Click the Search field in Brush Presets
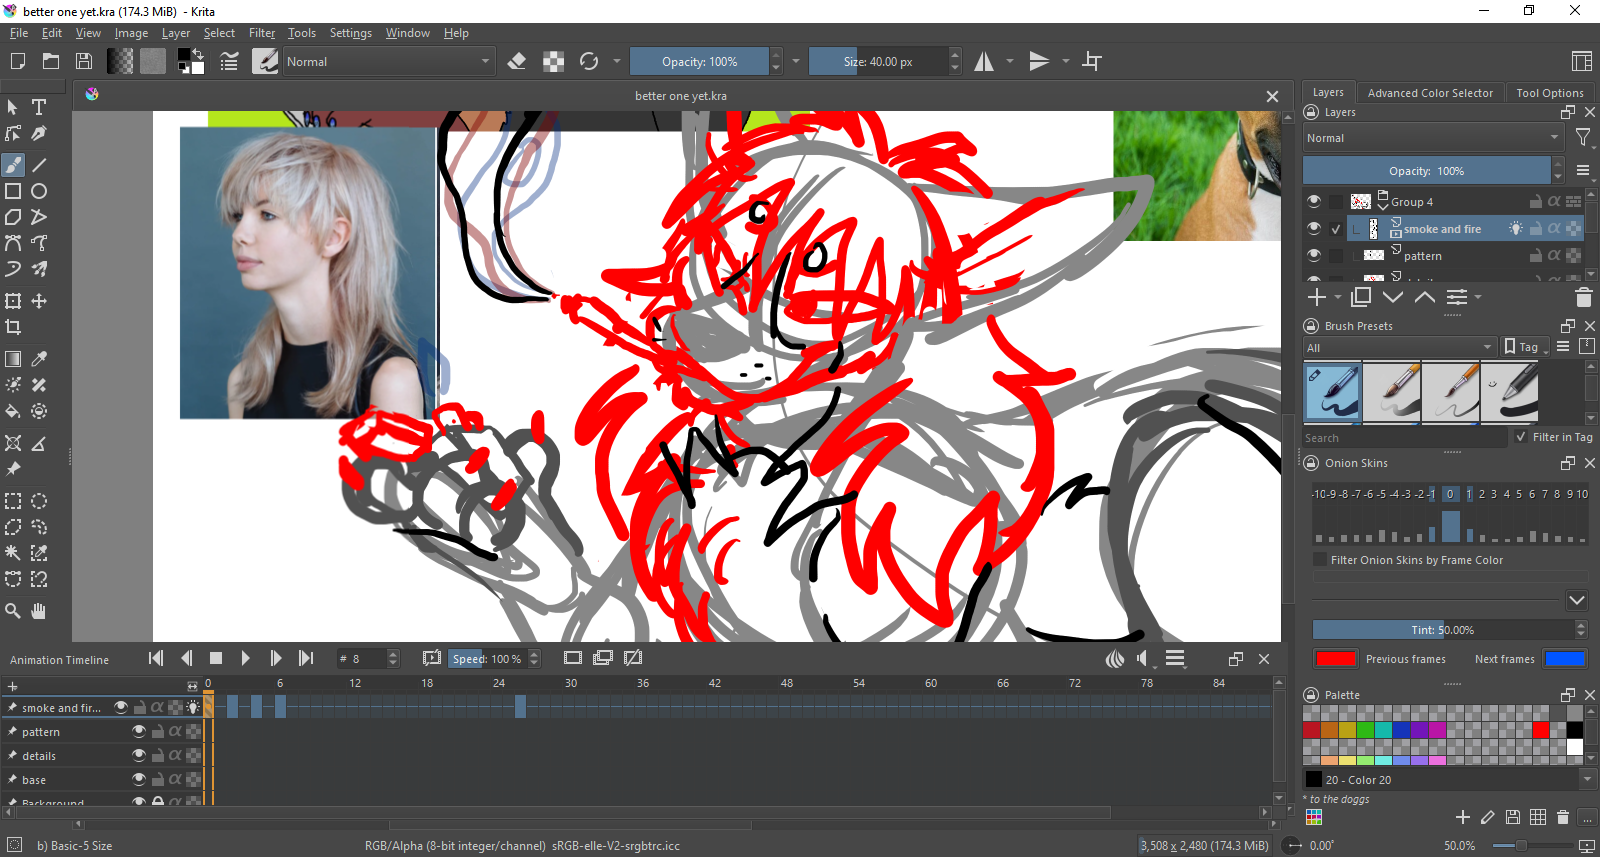 pos(1403,438)
